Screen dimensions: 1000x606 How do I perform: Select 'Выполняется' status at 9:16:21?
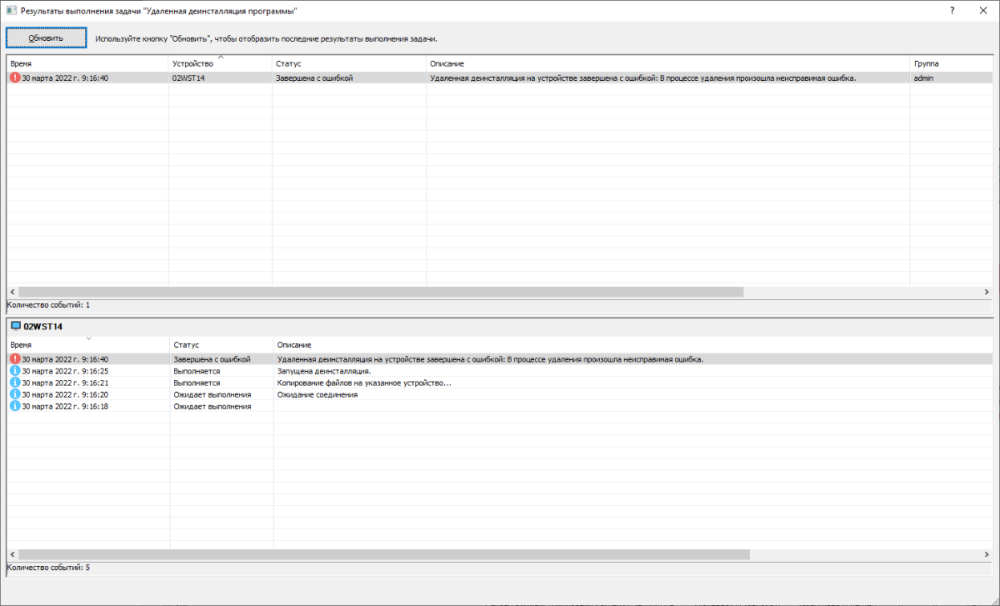[196, 383]
